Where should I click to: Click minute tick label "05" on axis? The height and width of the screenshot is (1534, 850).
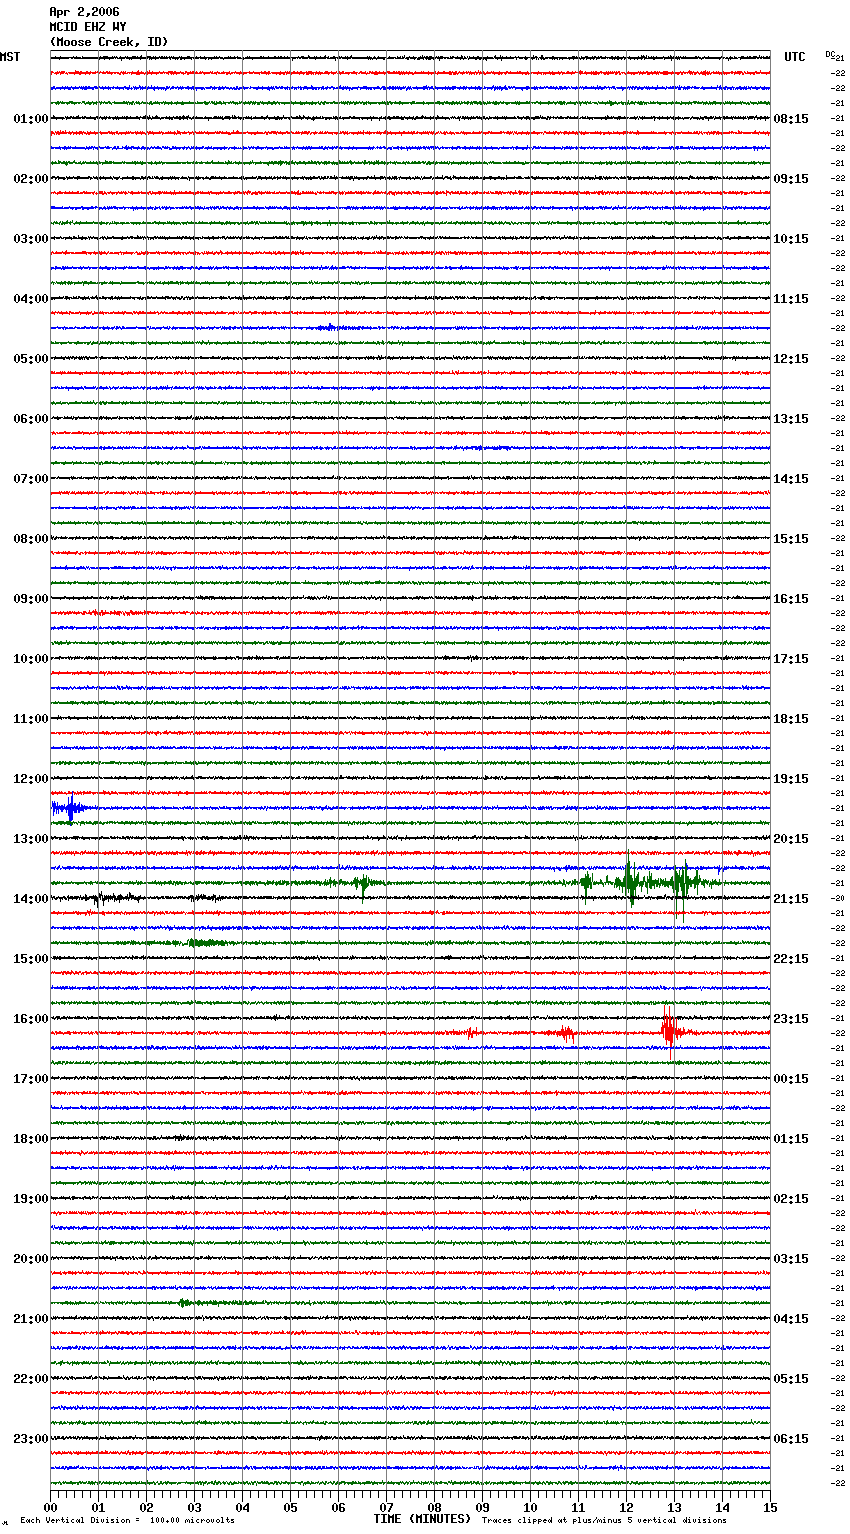click(290, 1507)
